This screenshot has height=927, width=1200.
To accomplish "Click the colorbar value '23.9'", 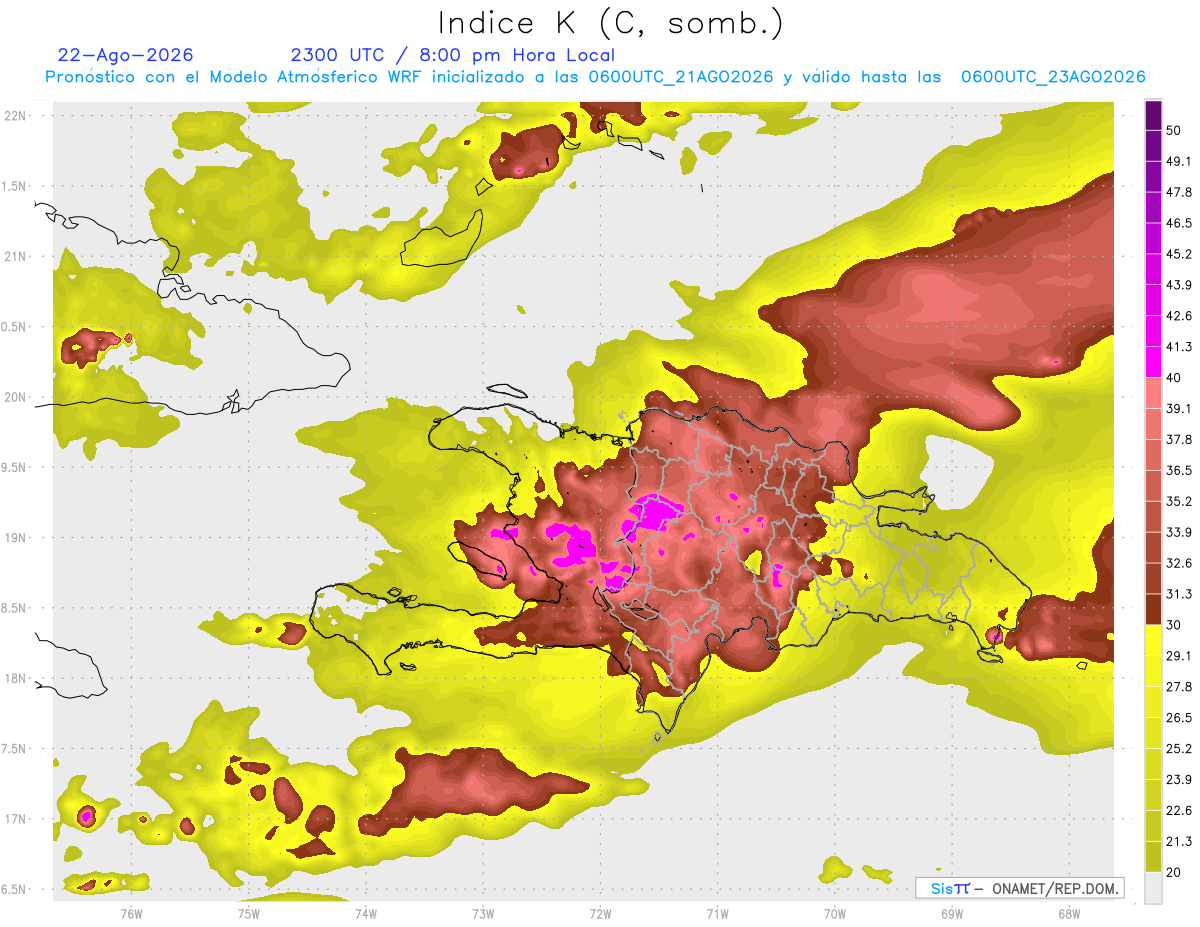I will pos(1178,780).
